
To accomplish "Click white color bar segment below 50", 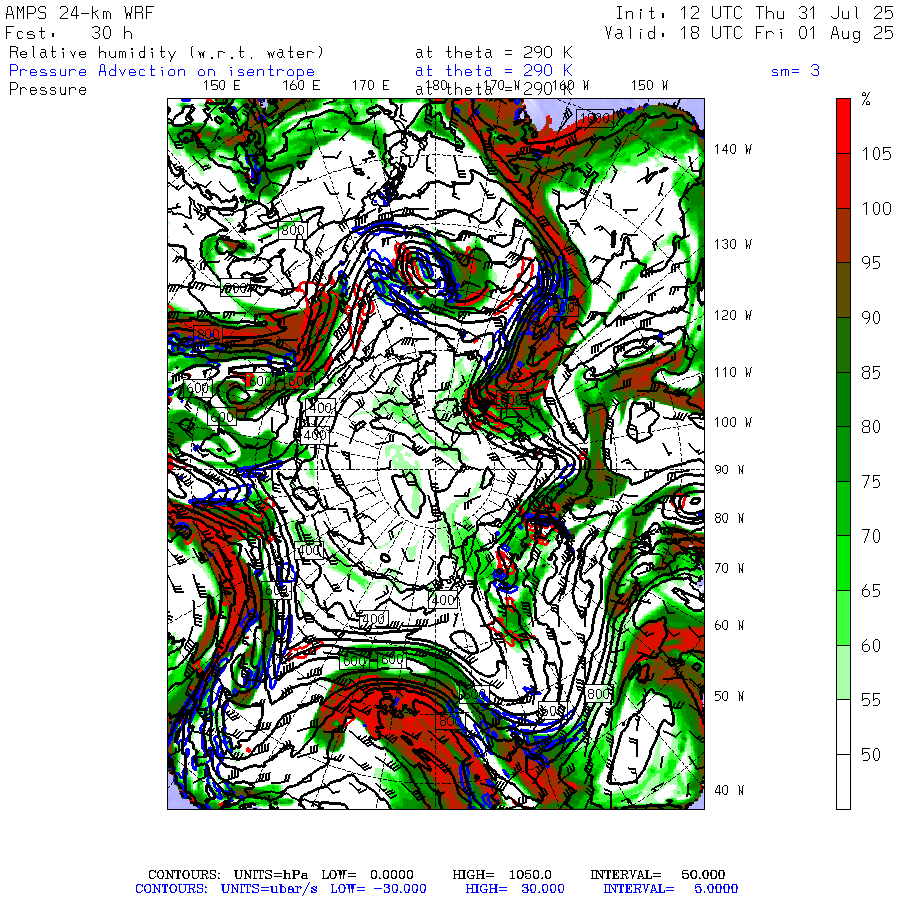I will [843, 782].
